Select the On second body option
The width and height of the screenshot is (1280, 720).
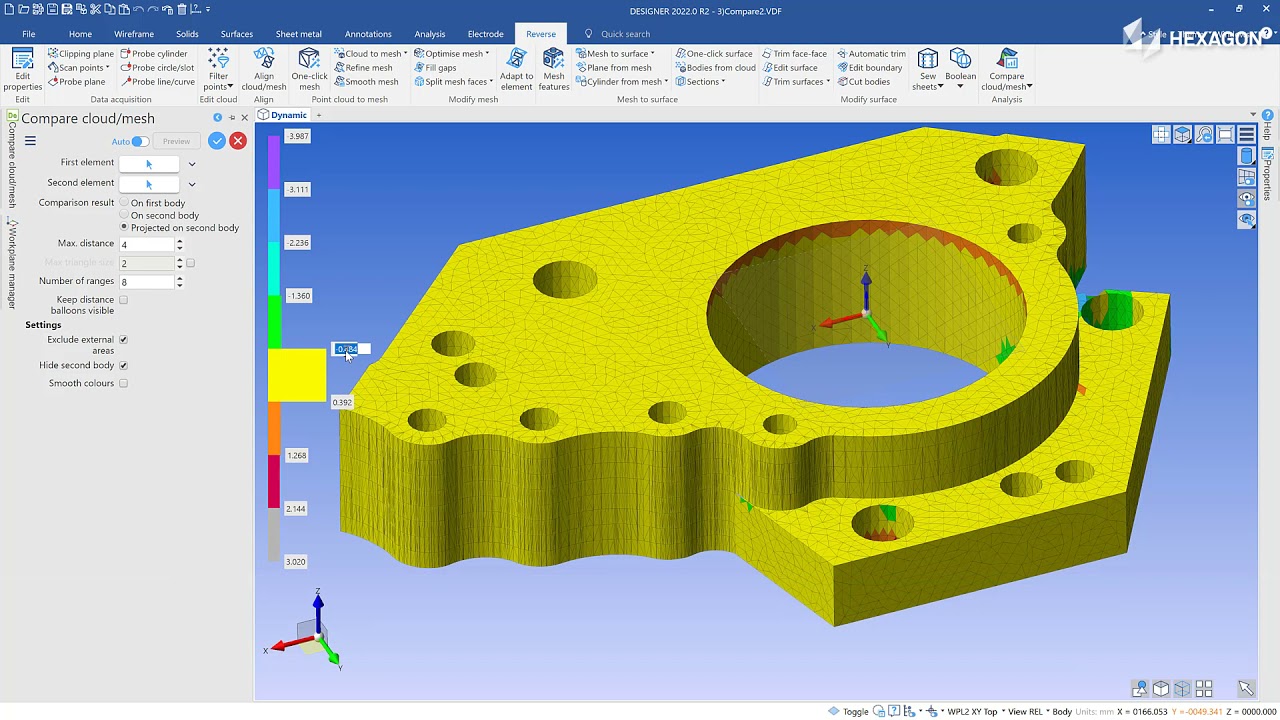coord(124,215)
